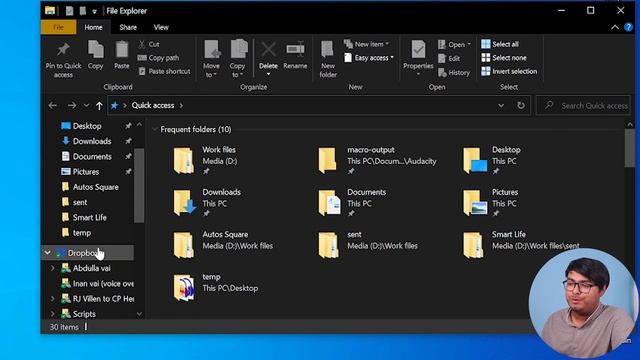
Task: Select Autos Square in navigation pane
Action: 95,187
